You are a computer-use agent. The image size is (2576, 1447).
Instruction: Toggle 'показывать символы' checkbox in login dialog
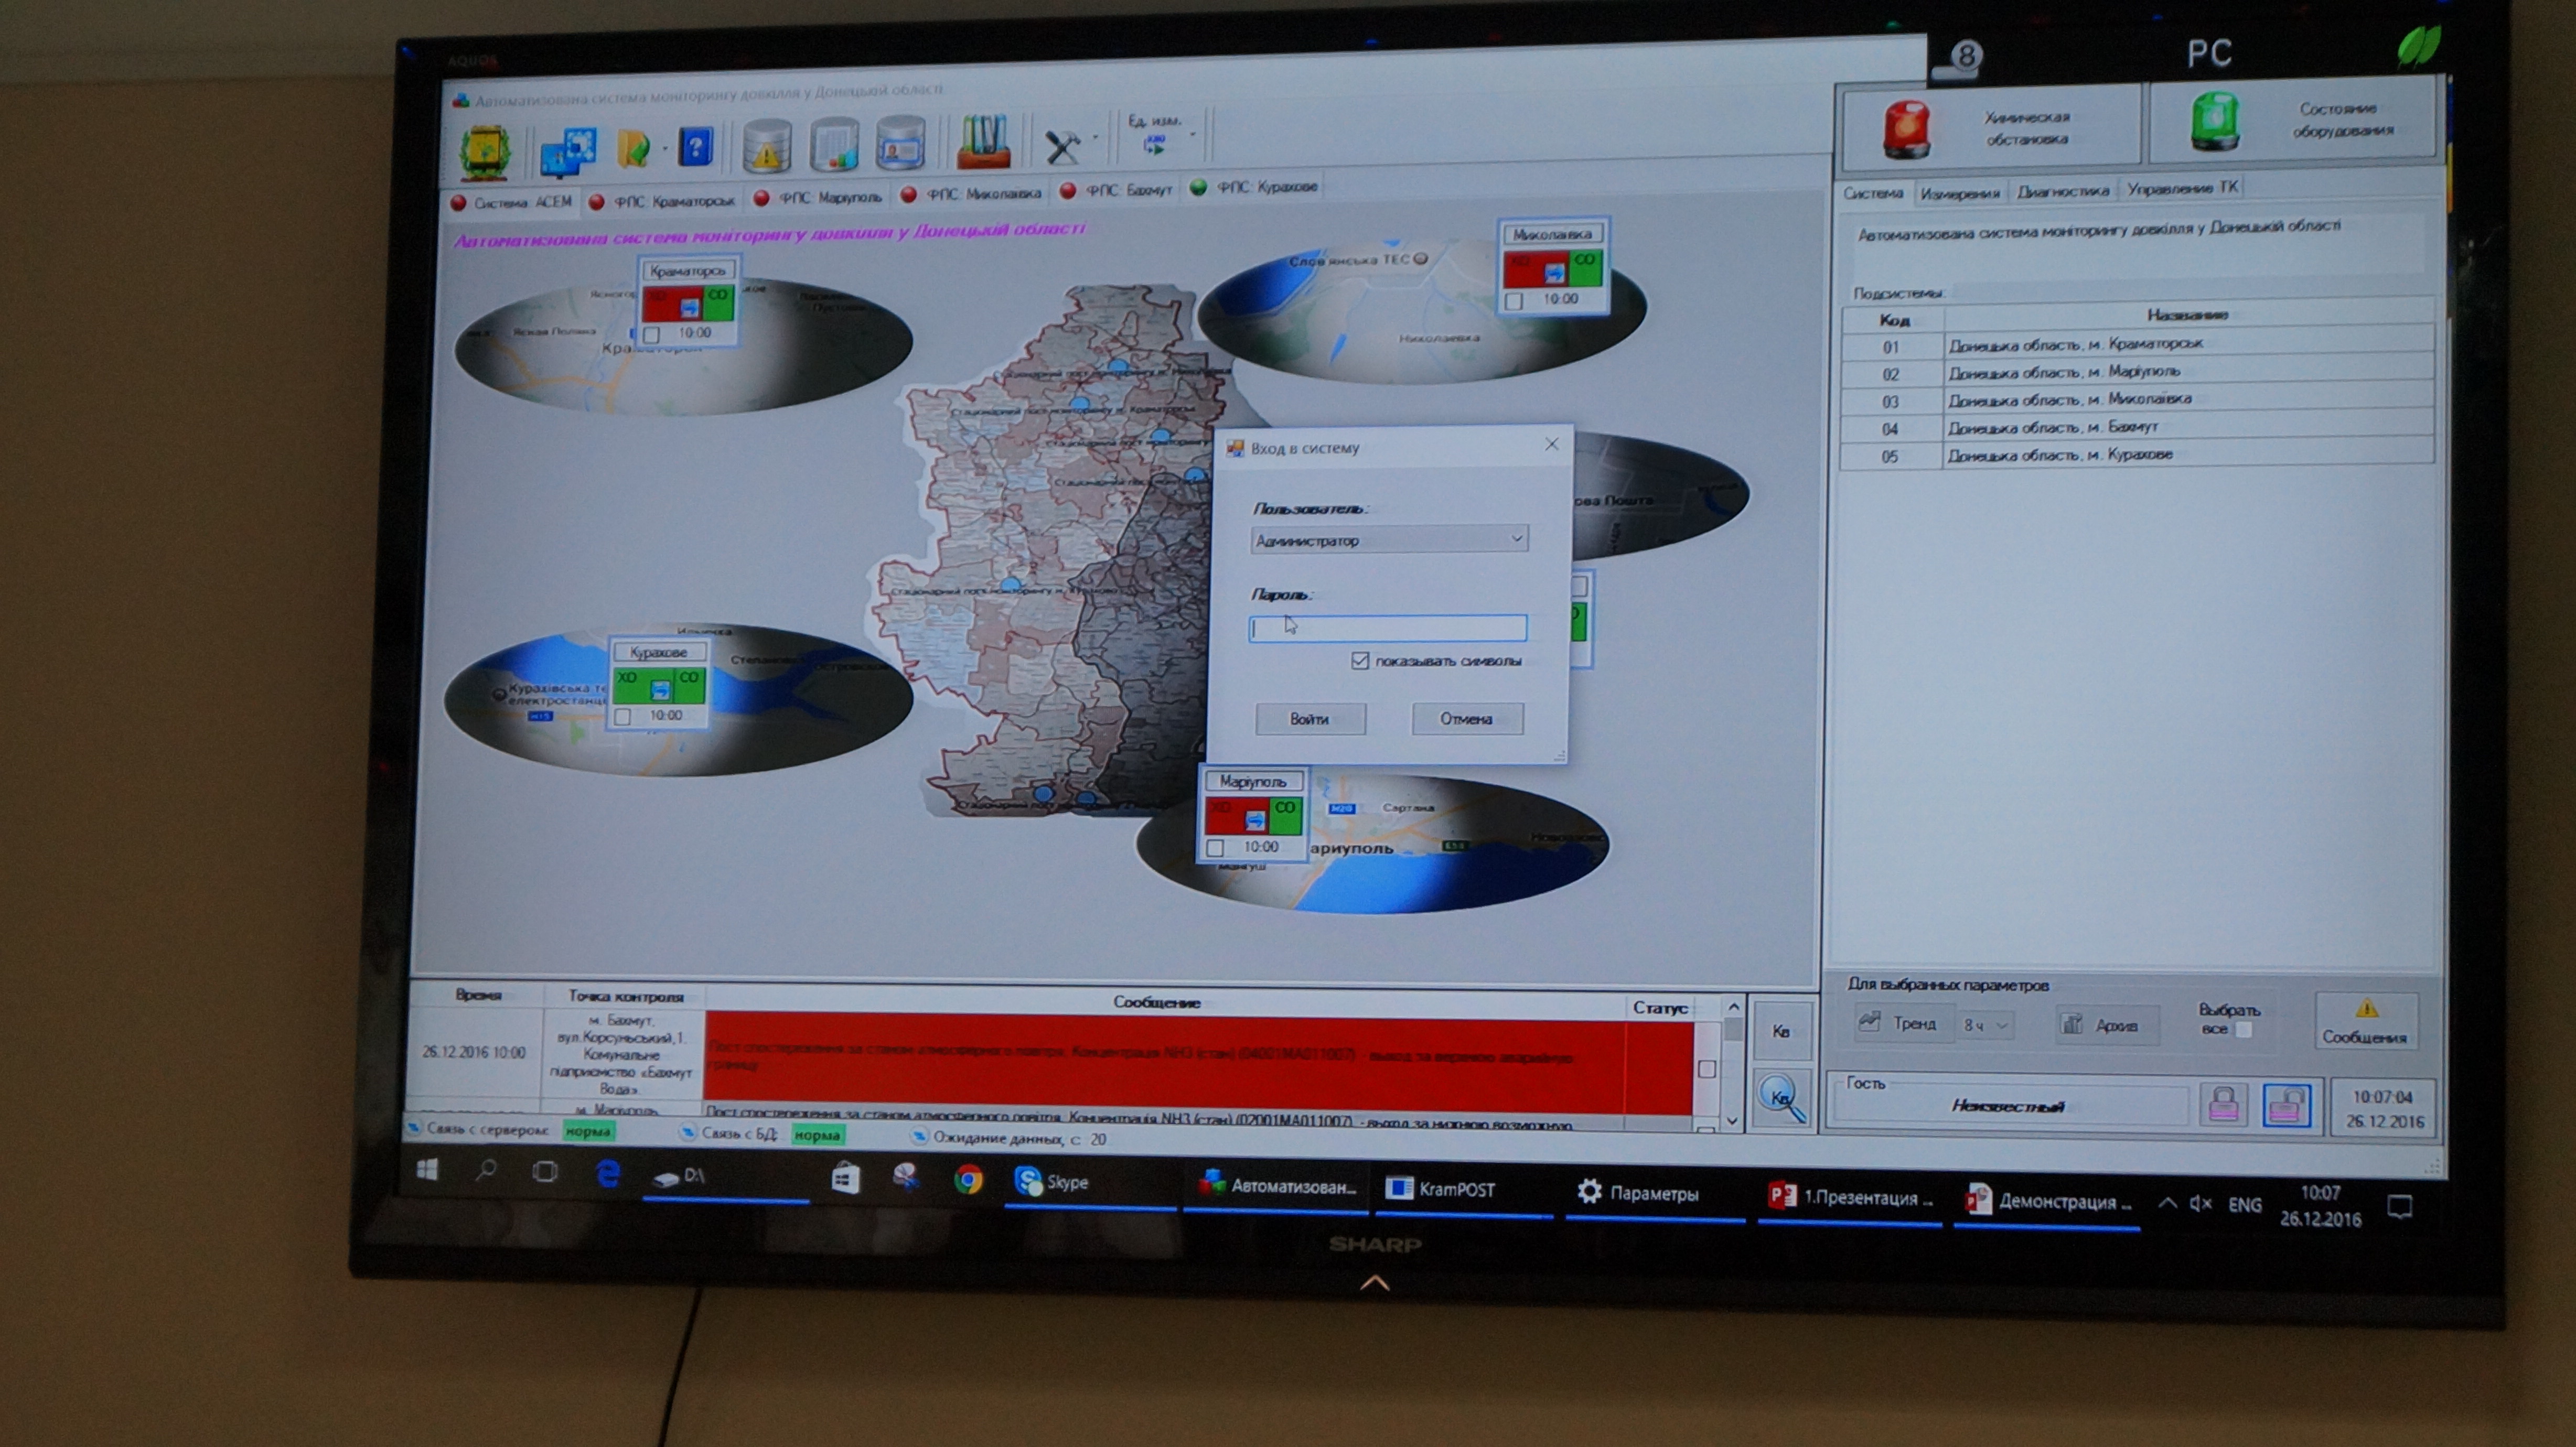pyautogui.click(x=1359, y=660)
